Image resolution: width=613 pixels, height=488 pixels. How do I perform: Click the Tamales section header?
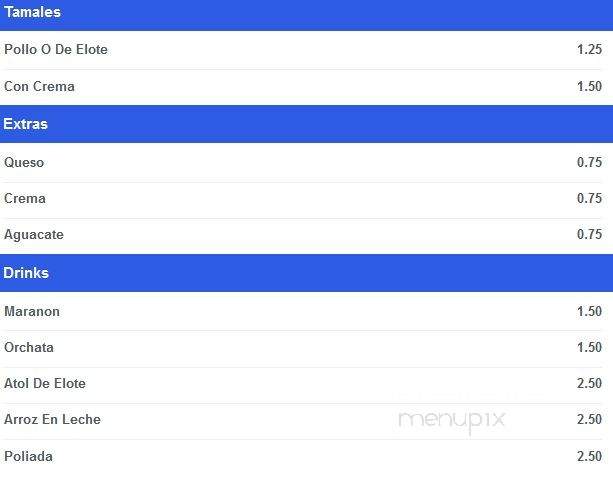pyautogui.click(x=306, y=14)
